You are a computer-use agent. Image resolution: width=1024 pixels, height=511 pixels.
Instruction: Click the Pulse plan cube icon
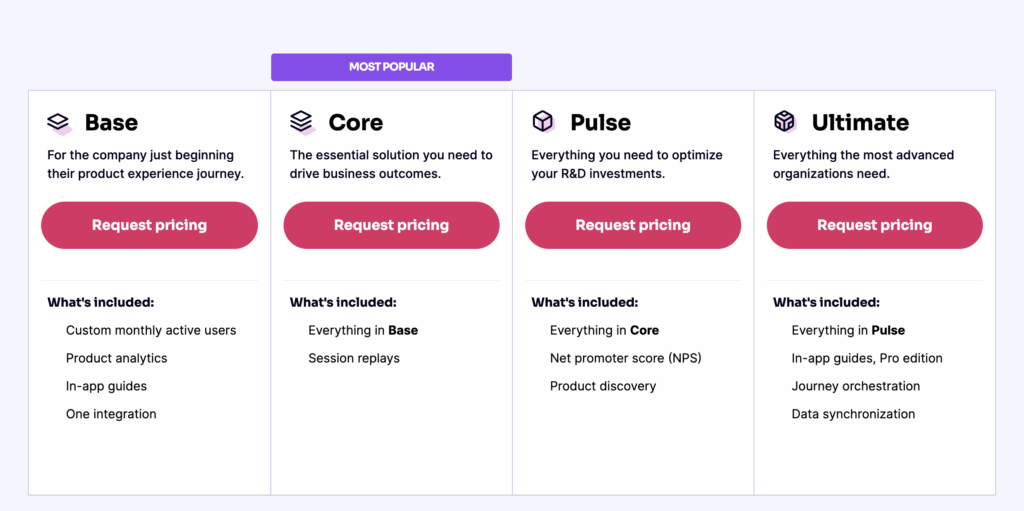[543, 122]
